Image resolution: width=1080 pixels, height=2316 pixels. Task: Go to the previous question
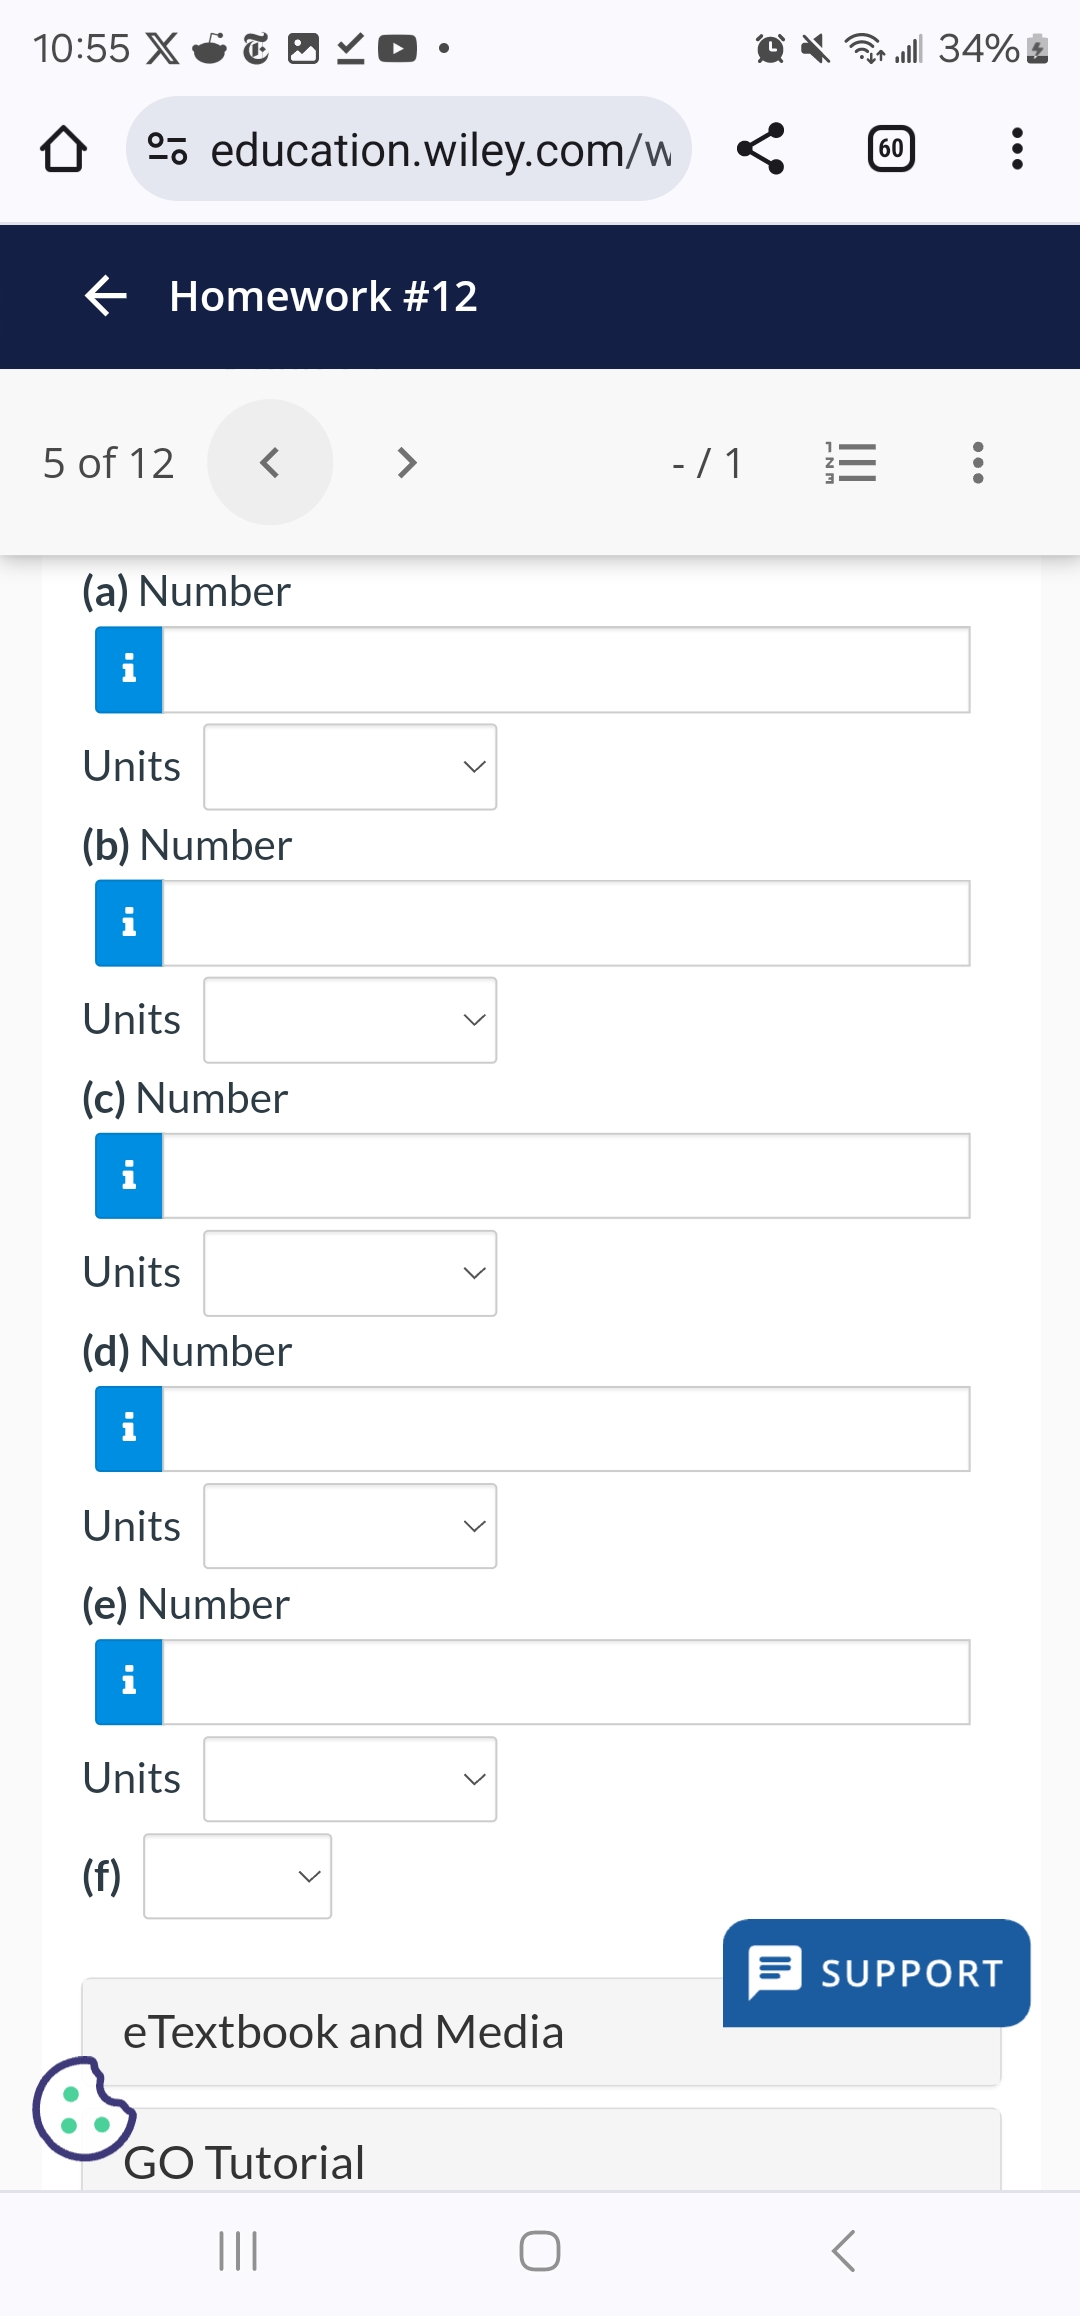(x=269, y=462)
